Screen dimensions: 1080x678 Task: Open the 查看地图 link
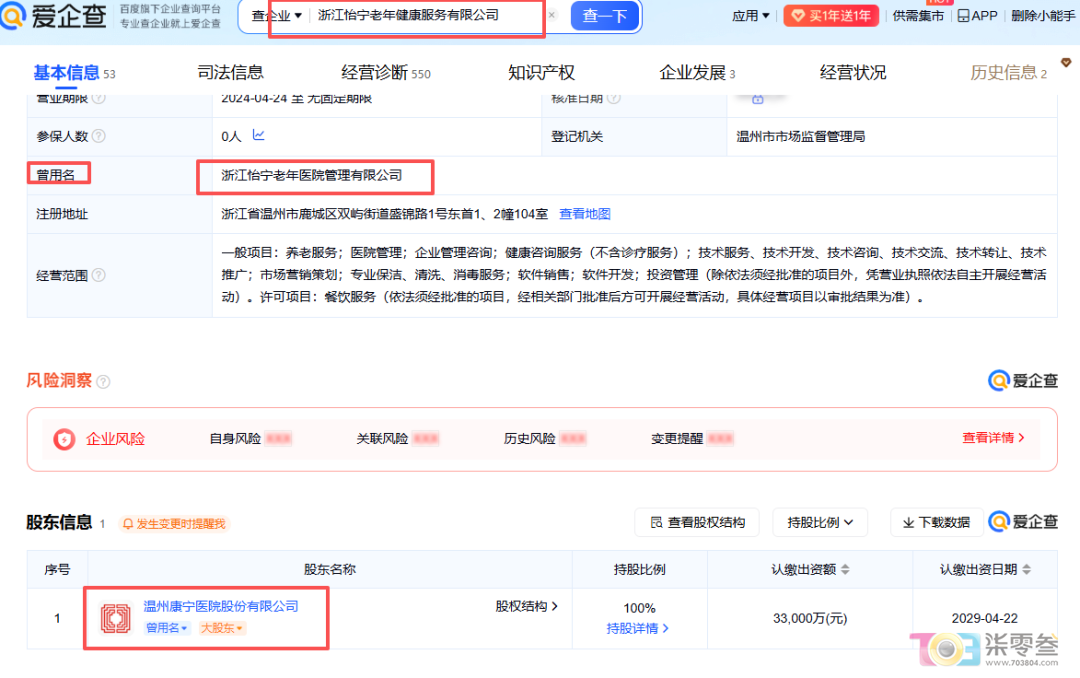[585, 214]
